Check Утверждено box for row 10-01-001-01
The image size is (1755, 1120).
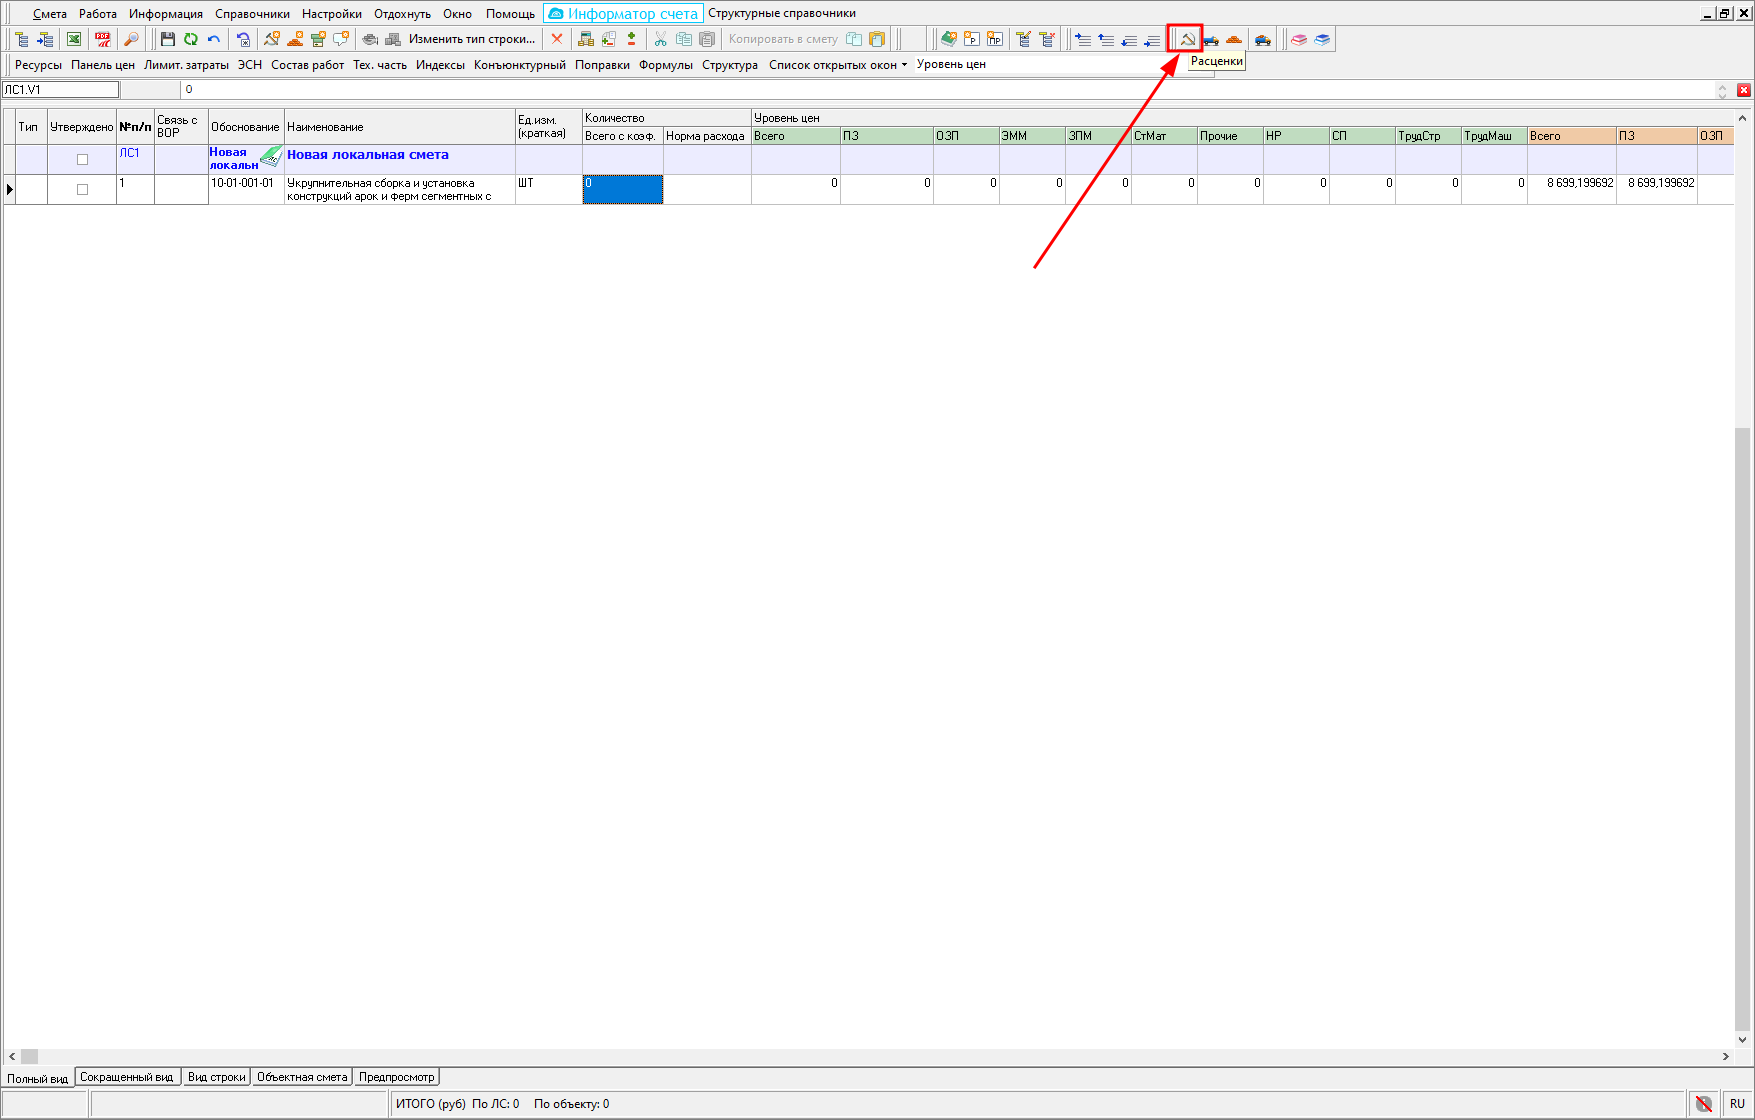pyautogui.click(x=83, y=190)
